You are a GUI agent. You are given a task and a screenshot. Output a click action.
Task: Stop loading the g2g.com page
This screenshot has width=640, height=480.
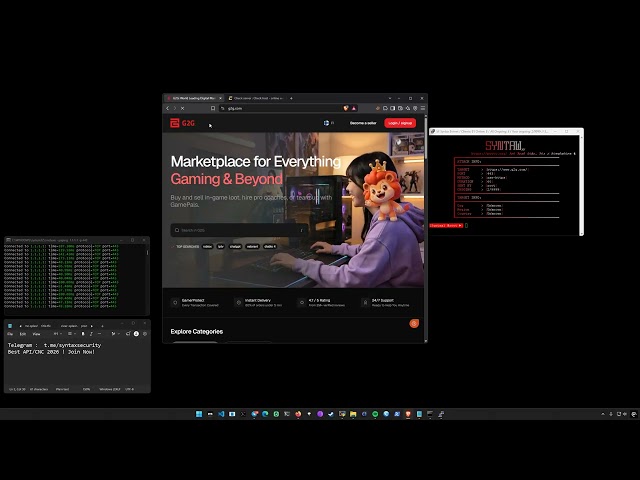[182, 108]
